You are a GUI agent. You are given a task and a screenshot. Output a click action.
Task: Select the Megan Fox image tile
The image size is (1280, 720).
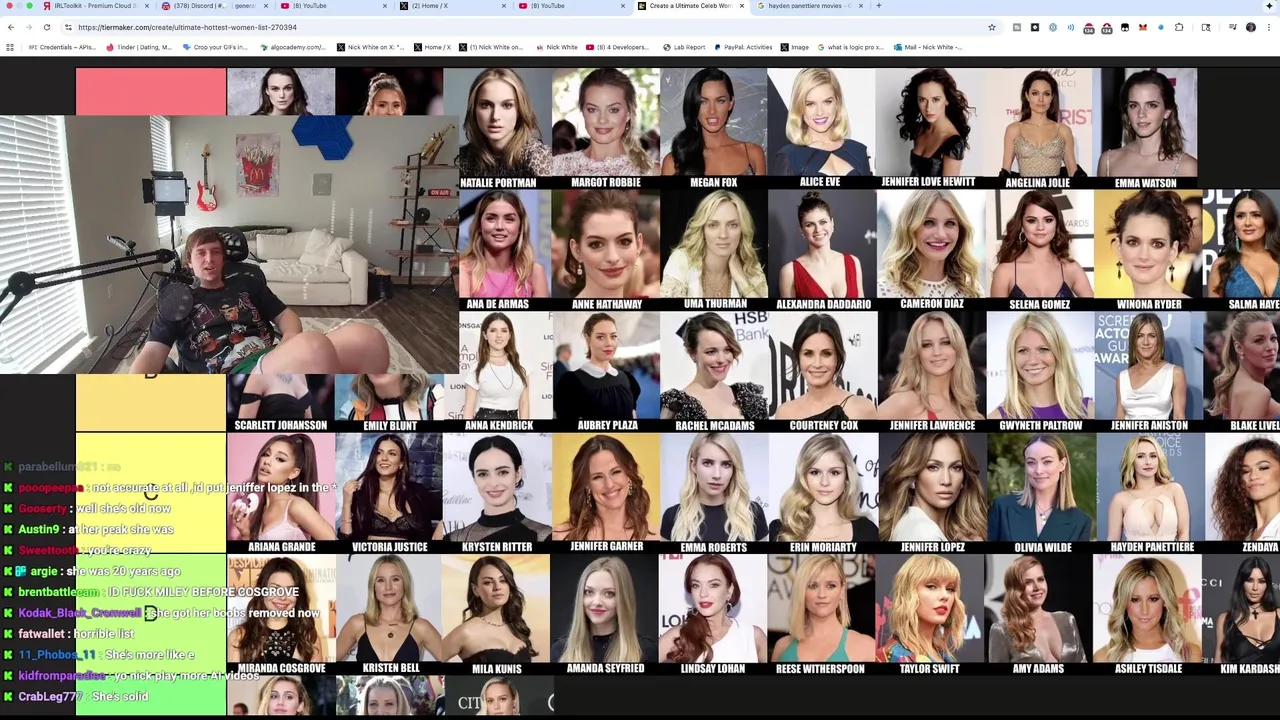(713, 129)
